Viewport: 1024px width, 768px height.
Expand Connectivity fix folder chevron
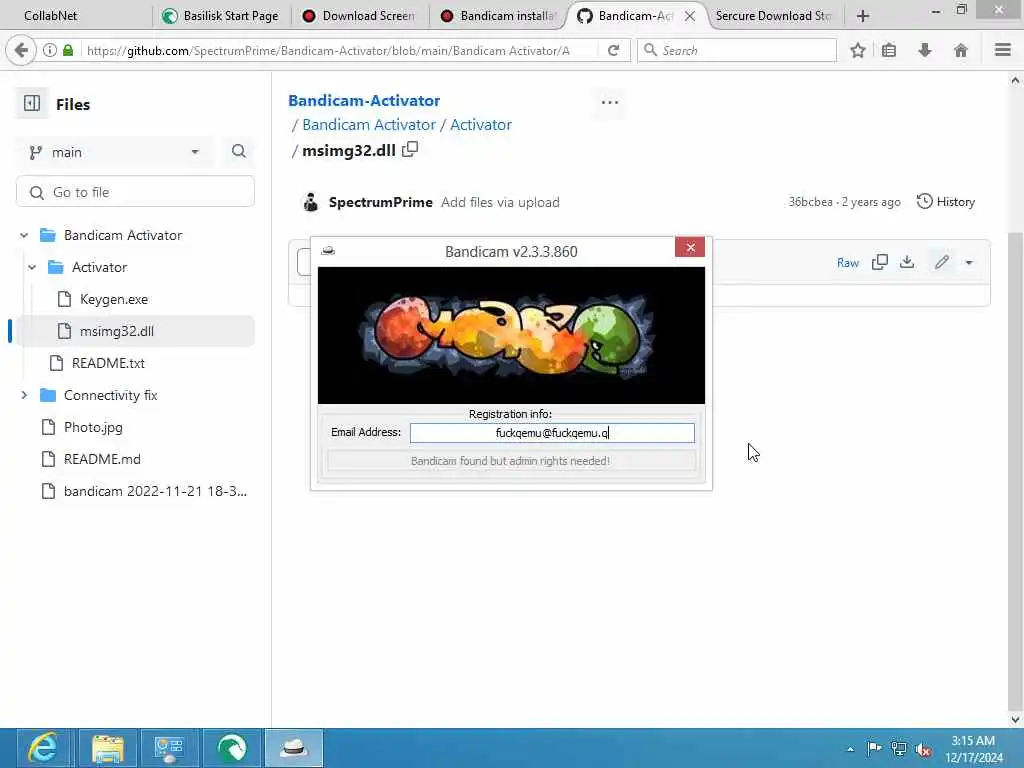tap(24, 395)
